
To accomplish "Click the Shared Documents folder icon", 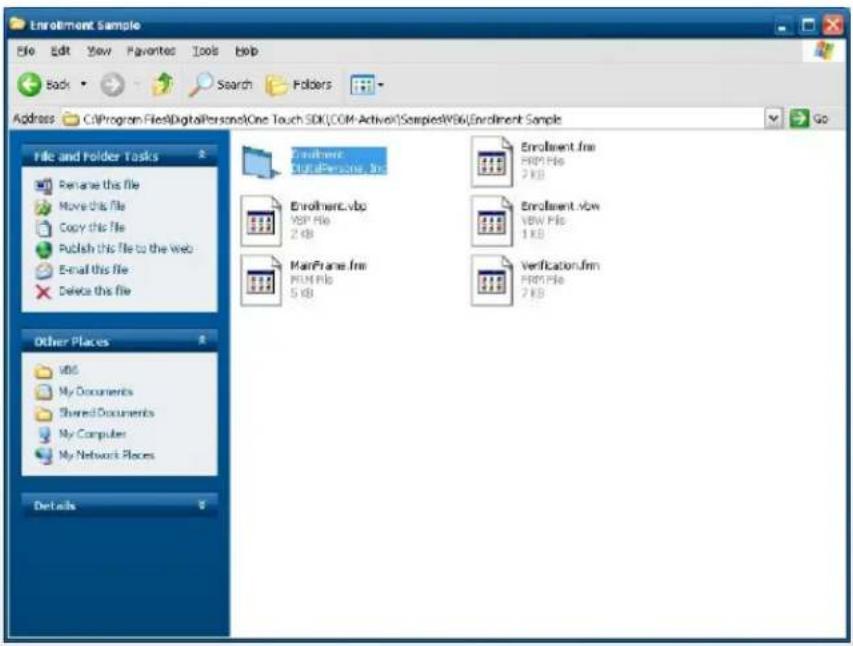I will tap(44, 414).
